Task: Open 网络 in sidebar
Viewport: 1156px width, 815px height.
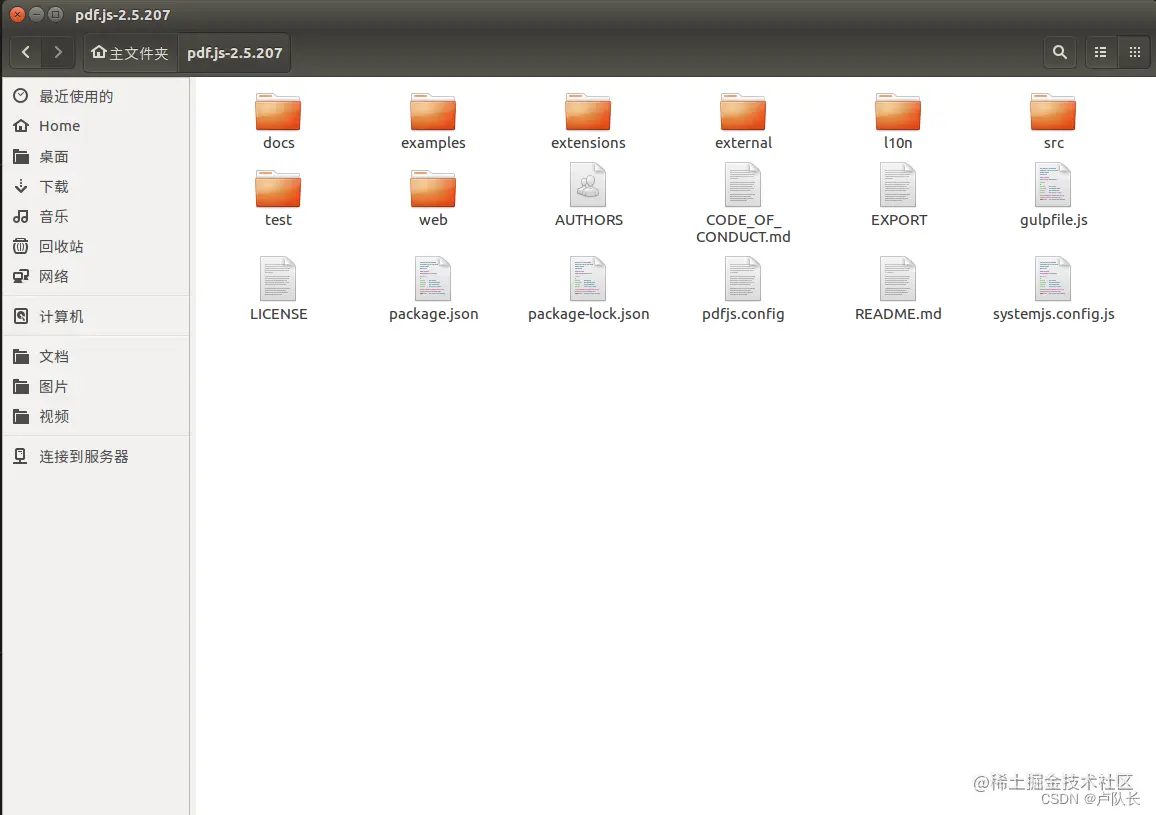Action: (96, 277)
